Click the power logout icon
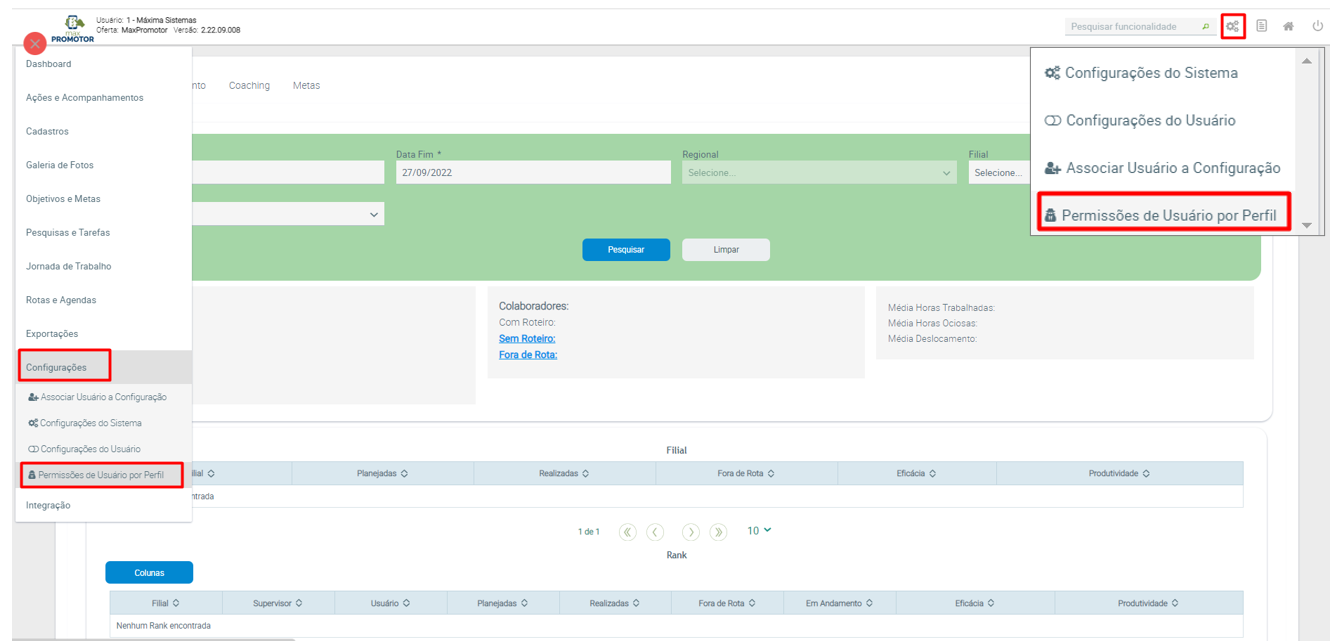Viewport: 1337px width, 641px height. pos(1318,27)
